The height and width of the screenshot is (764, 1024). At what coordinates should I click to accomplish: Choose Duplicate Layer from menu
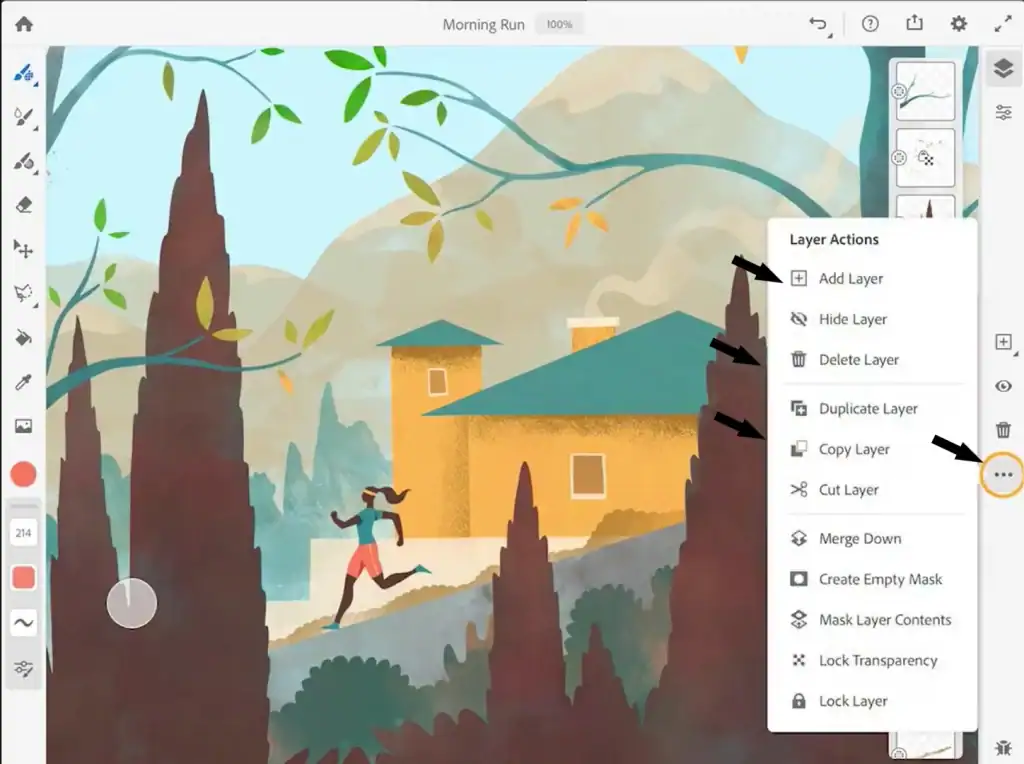(867, 408)
